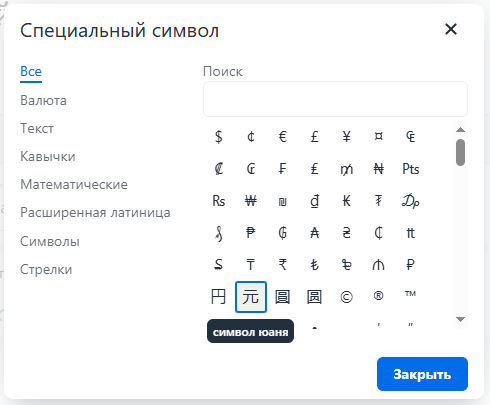
Task: Click the Закрыть button
Action: 422,374
